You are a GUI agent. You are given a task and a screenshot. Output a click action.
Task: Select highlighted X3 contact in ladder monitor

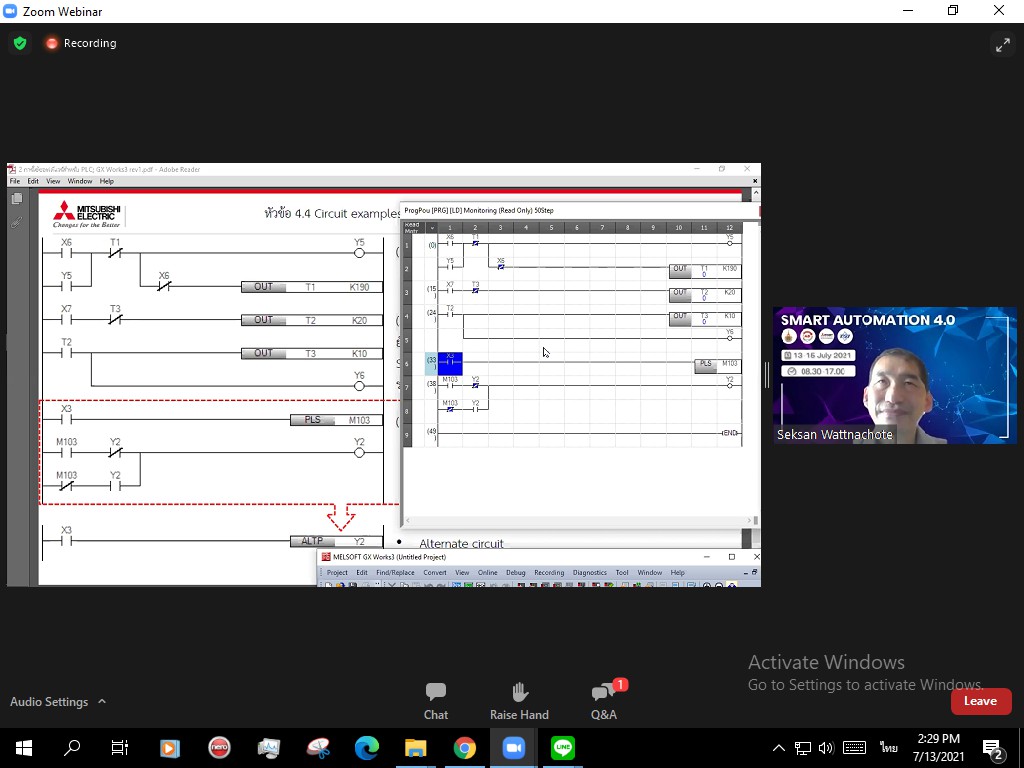point(450,363)
